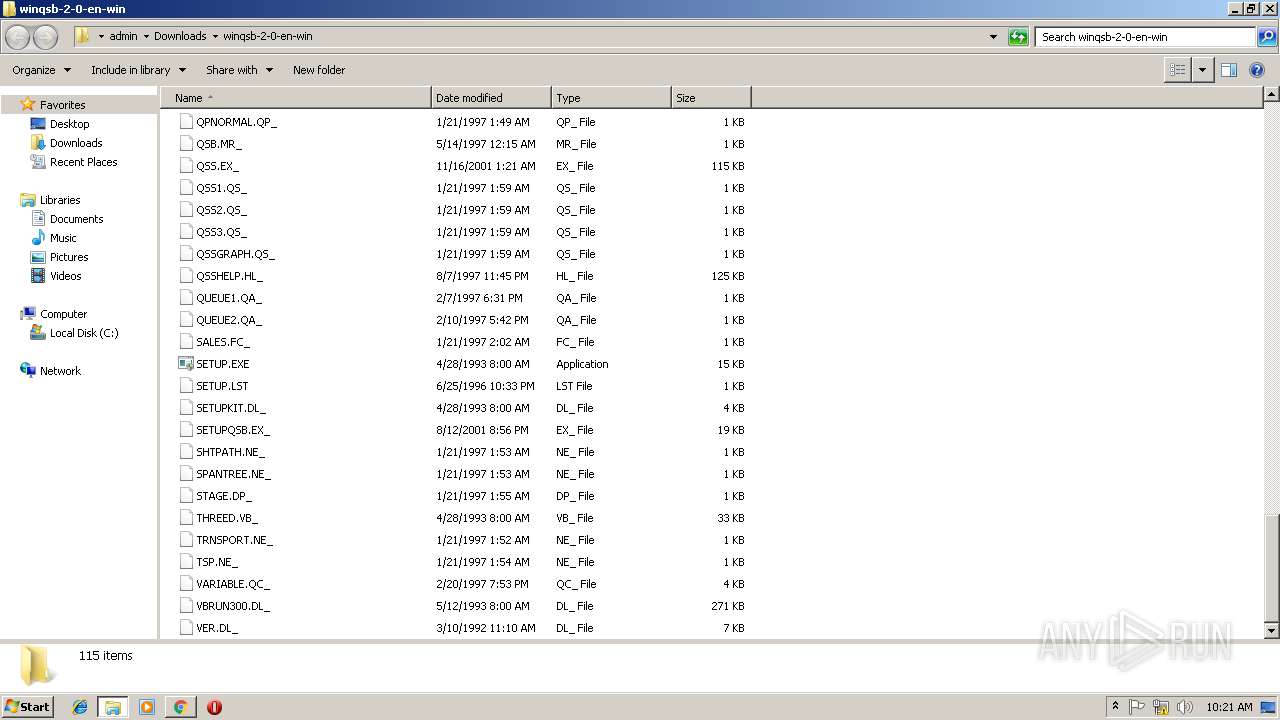Launch Internet Explorer from taskbar
Image resolution: width=1280 pixels, height=720 pixels.
[80, 707]
